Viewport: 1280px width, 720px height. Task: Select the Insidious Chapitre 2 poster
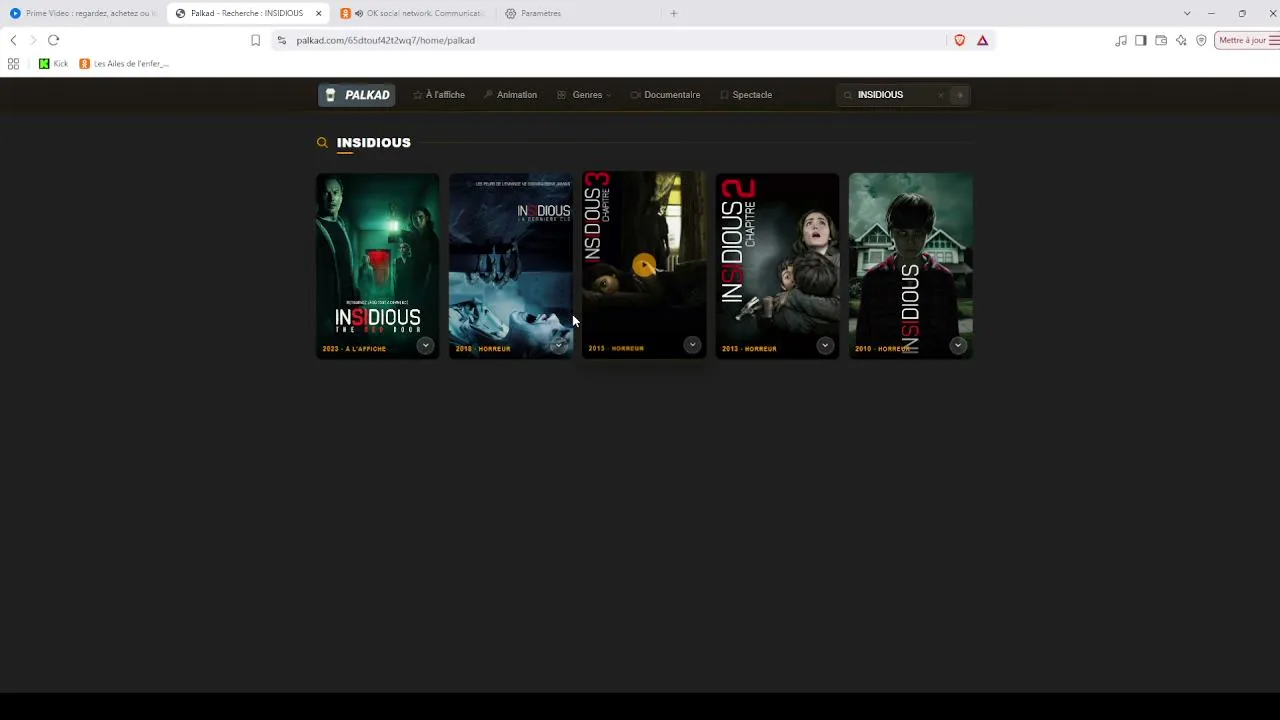click(x=777, y=265)
